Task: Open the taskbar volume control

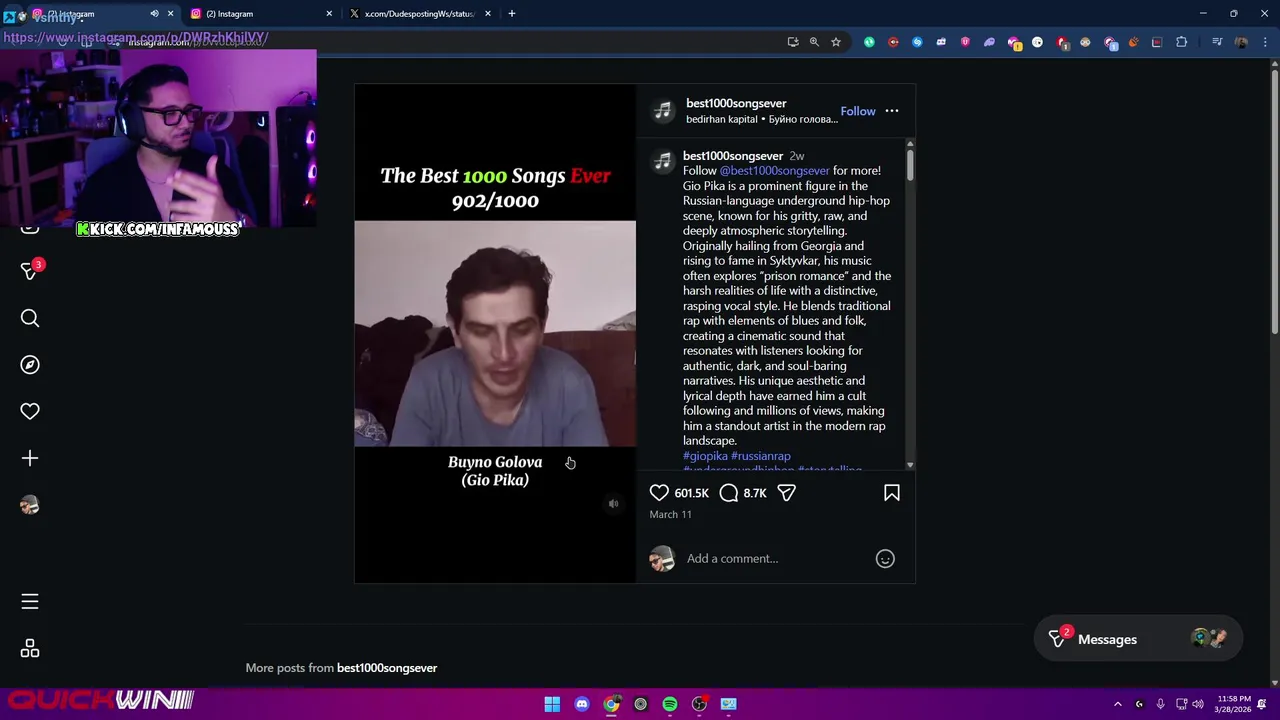Action: (x=1198, y=704)
